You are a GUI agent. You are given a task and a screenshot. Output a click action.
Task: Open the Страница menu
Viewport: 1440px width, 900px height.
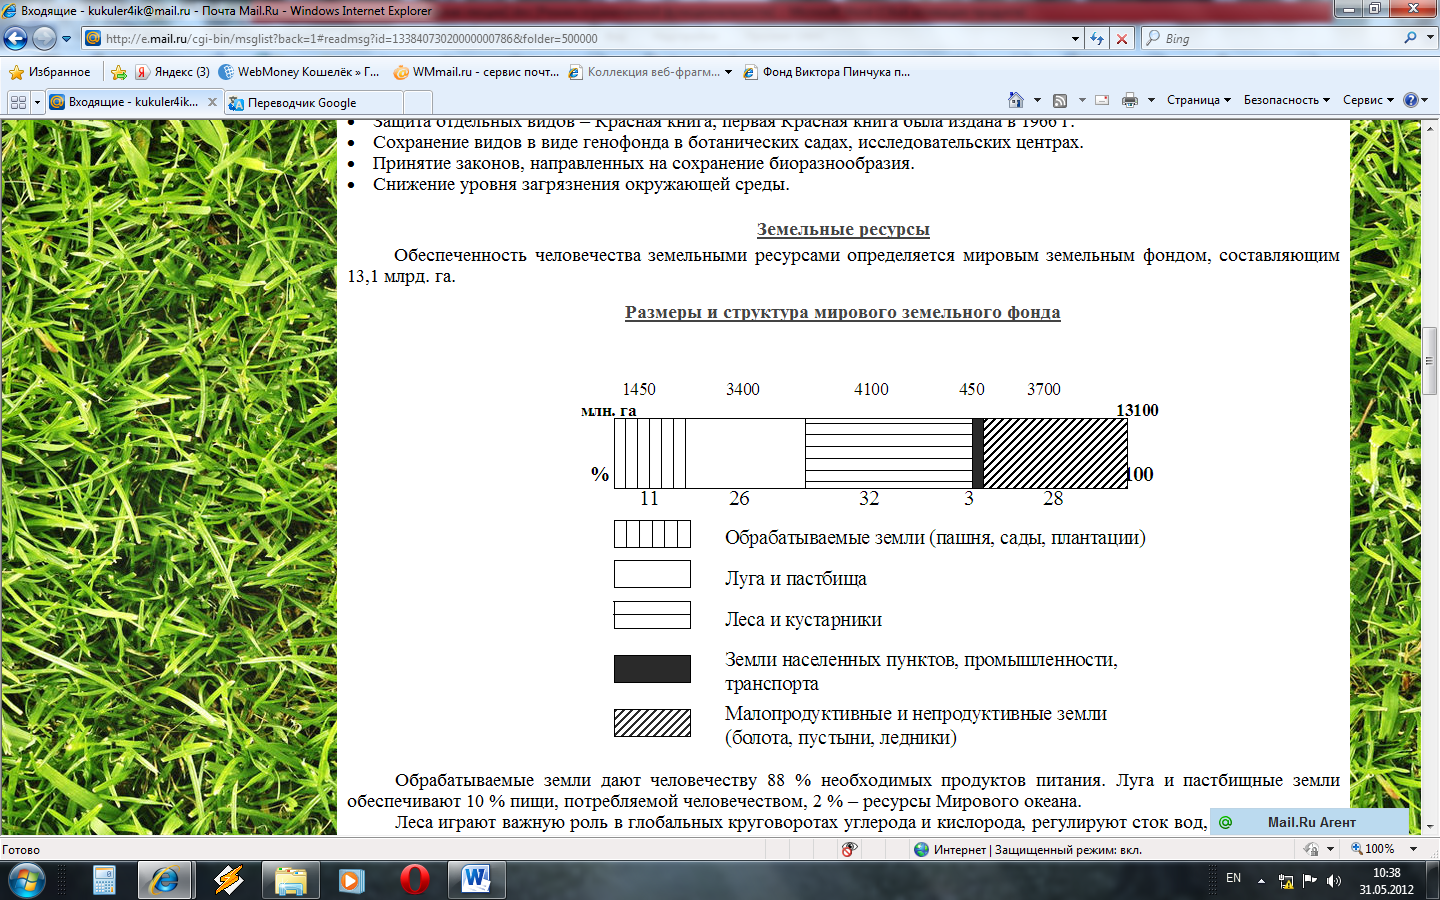1199,100
